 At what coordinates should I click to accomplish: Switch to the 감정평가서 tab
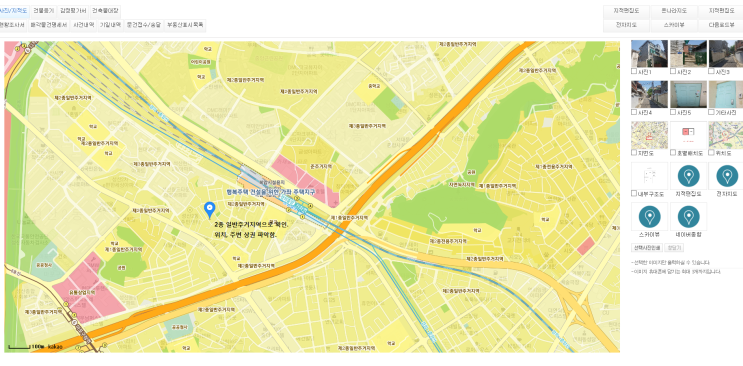[x=73, y=11]
